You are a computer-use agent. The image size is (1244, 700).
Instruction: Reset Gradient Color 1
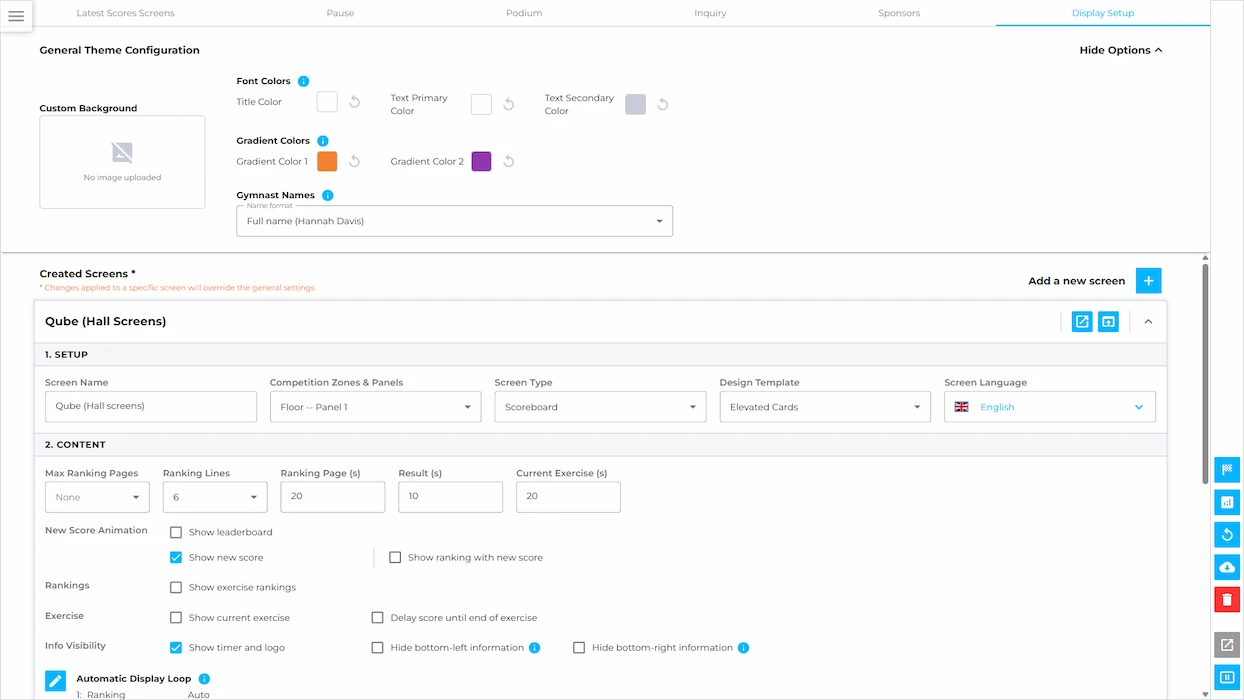click(355, 161)
